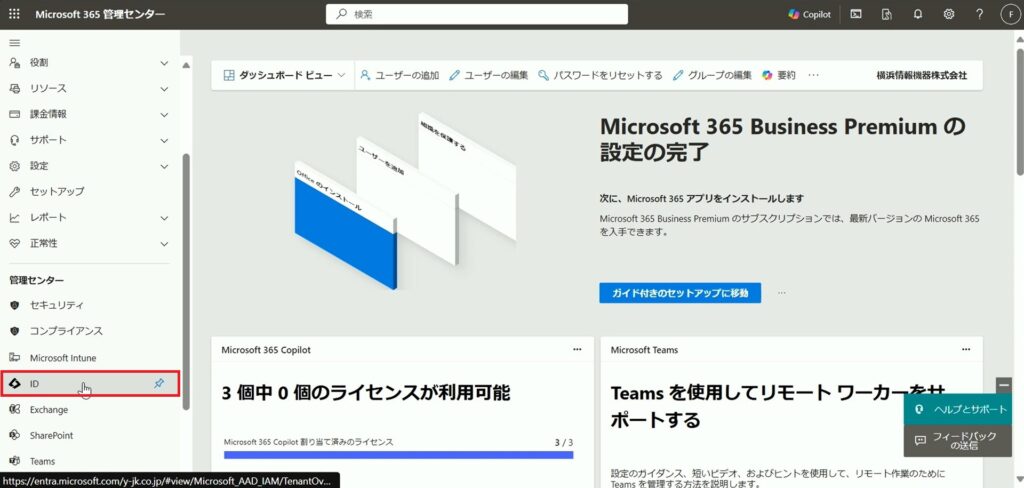Click the 正常性 heart icon
Screen dimensions: 1024x488
pos(14,243)
